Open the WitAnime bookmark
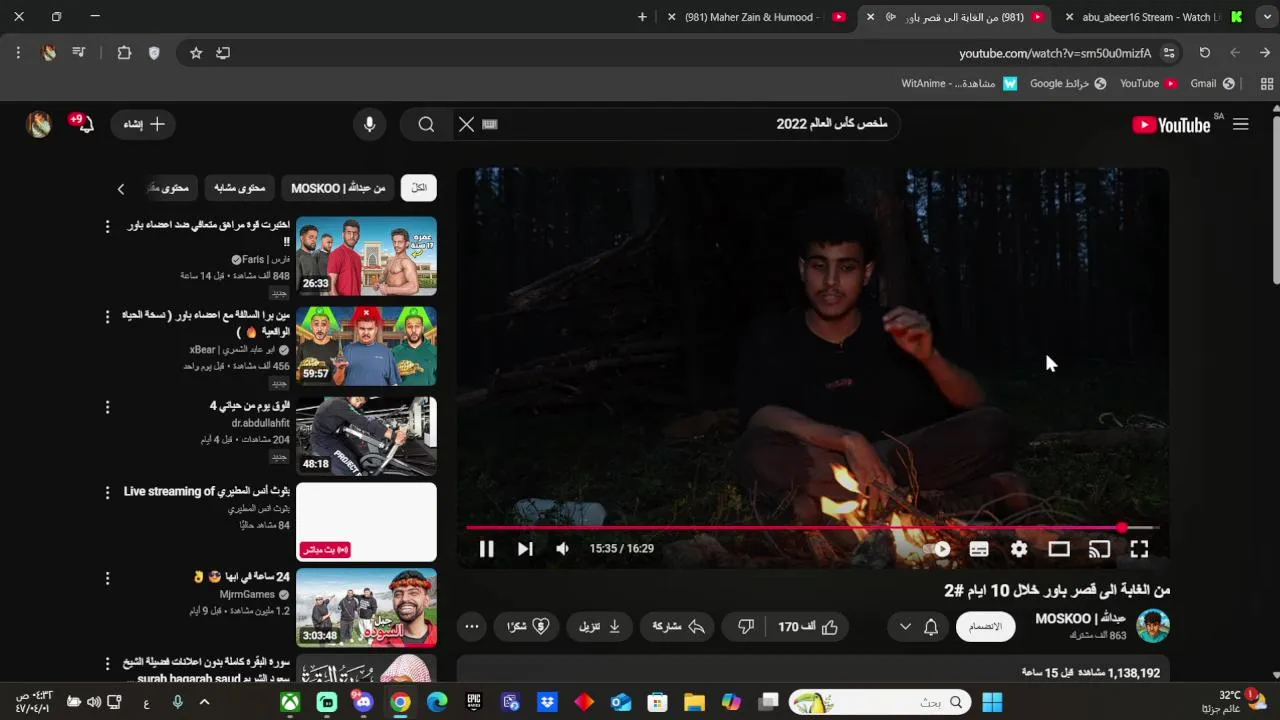Image resolution: width=1280 pixels, height=720 pixels. tap(958, 84)
